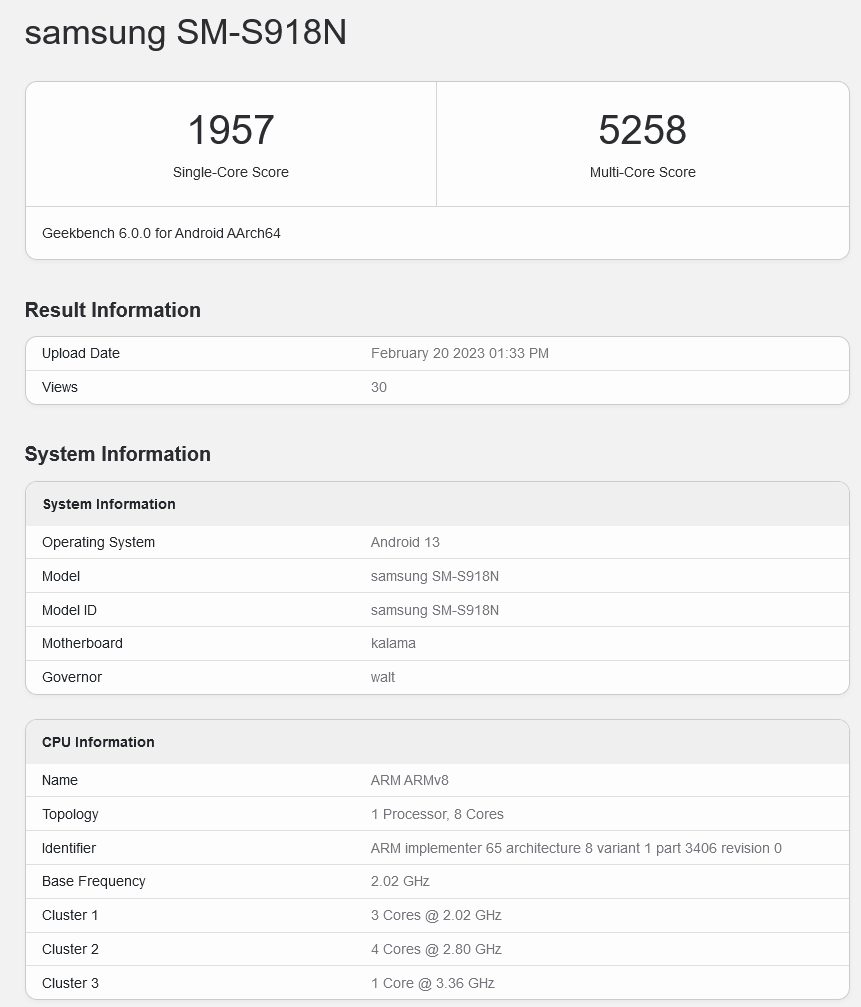Click the CPU Information table header
The width and height of the screenshot is (861, 1007).
[98, 742]
